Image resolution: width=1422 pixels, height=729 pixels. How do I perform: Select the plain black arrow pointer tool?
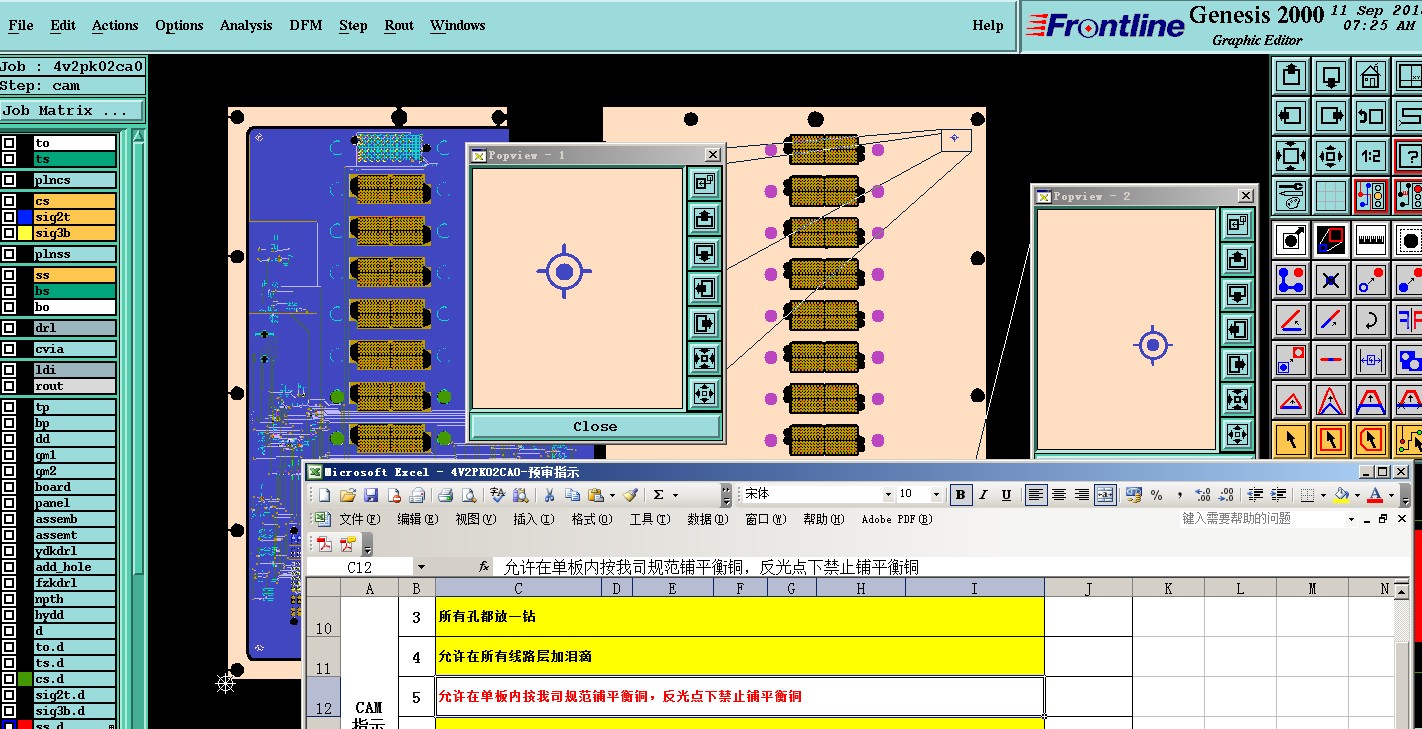pos(1291,439)
